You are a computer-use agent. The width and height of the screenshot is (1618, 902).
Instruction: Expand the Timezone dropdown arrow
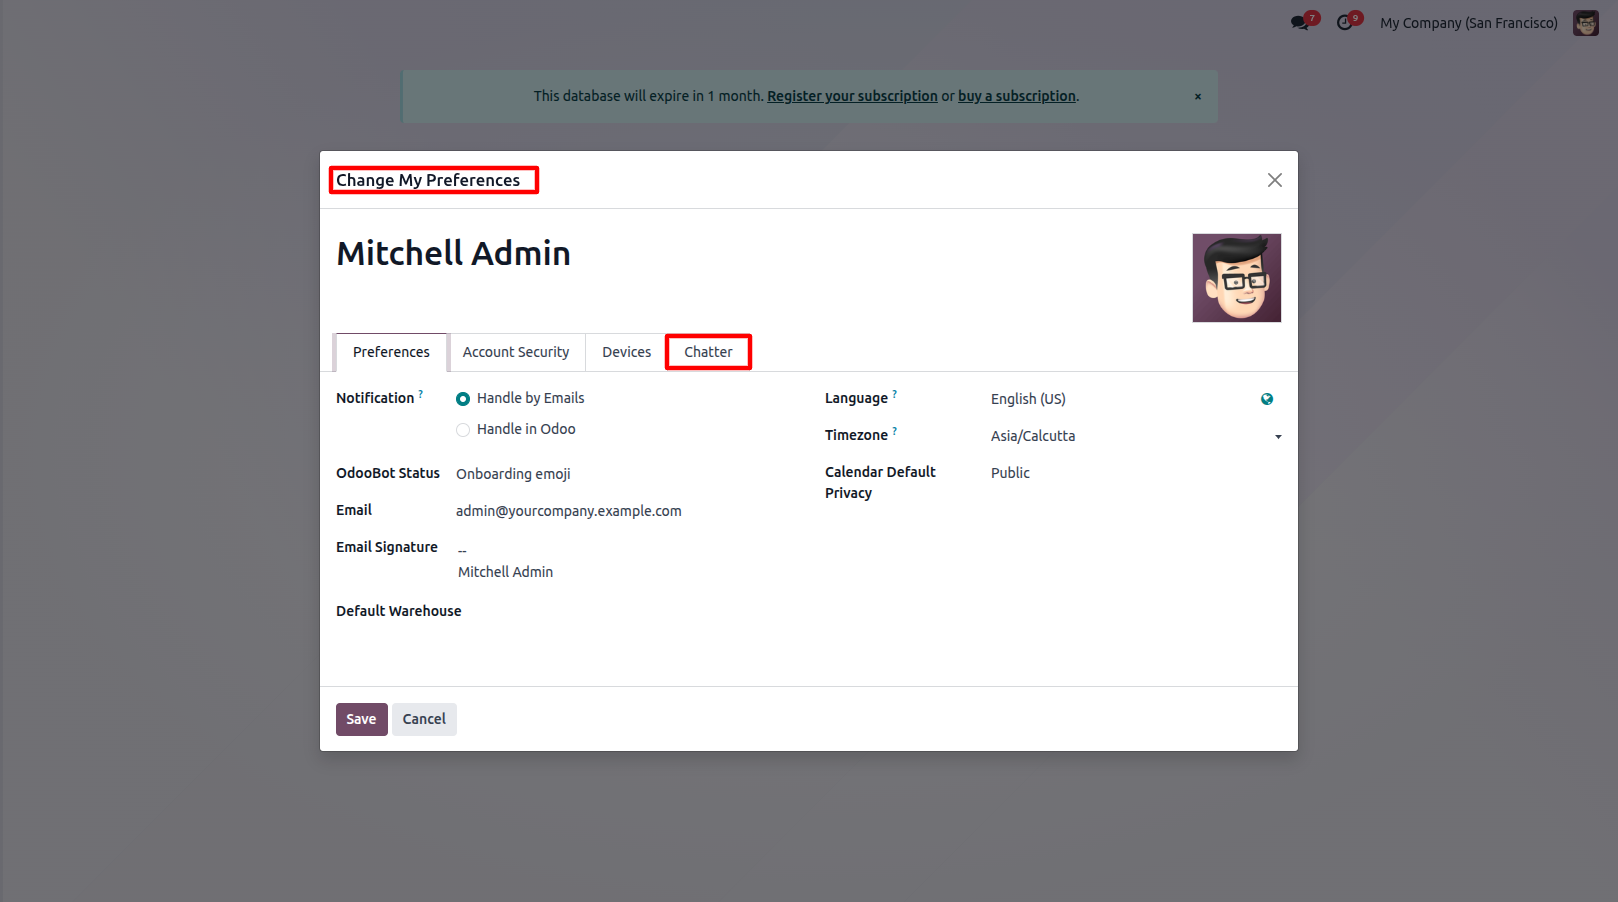coord(1278,437)
